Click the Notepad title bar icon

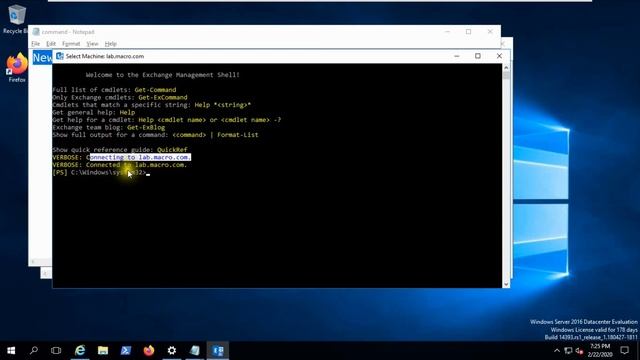click(36, 32)
